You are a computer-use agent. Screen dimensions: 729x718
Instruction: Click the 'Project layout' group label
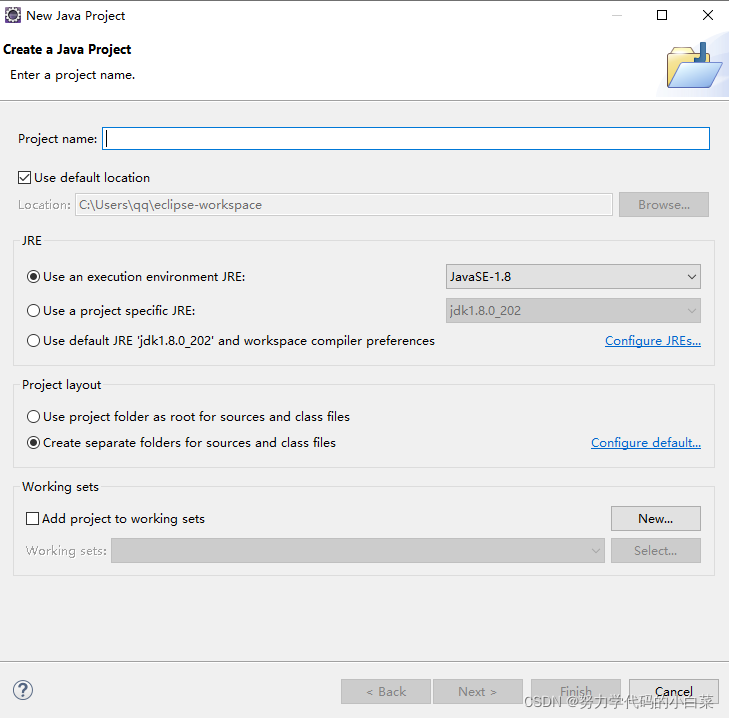61,385
